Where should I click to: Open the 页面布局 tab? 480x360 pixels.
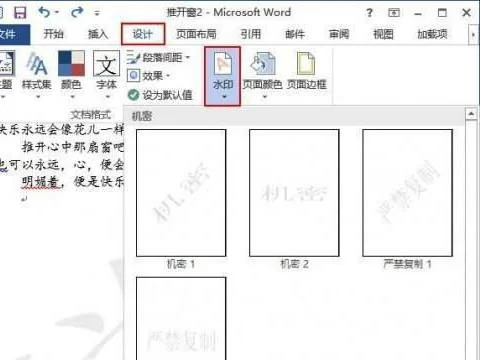pos(196,34)
